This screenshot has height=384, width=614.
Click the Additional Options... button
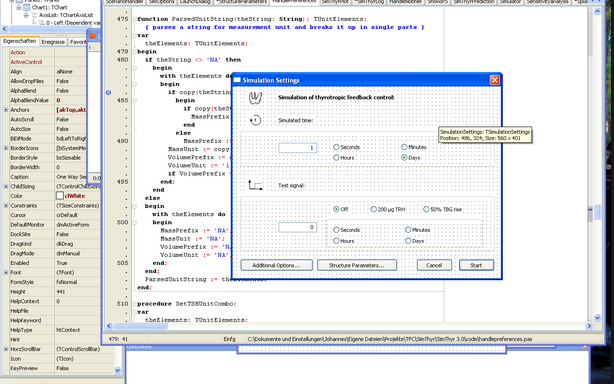coord(276,265)
